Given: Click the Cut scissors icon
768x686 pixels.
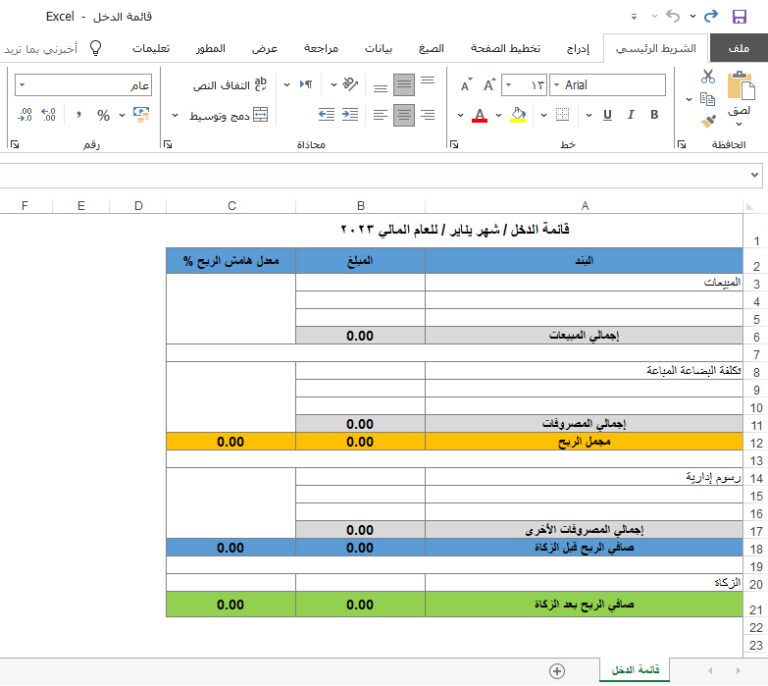Looking at the screenshot, I should 708,77.
